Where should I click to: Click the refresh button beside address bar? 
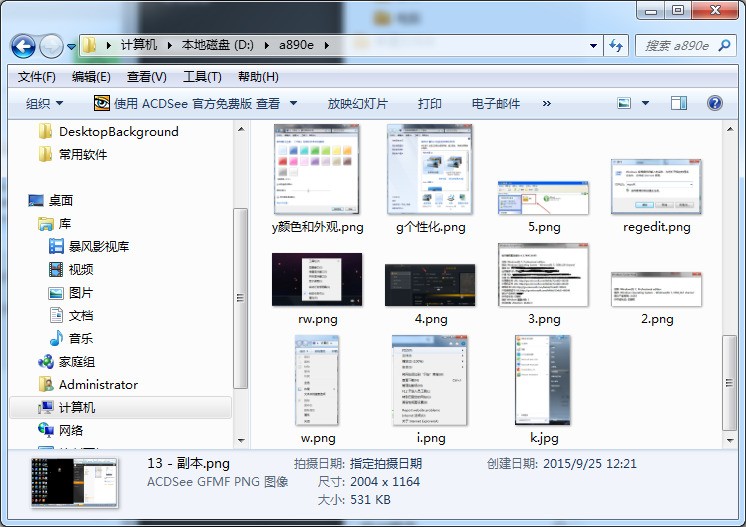(x=617, y=46)
